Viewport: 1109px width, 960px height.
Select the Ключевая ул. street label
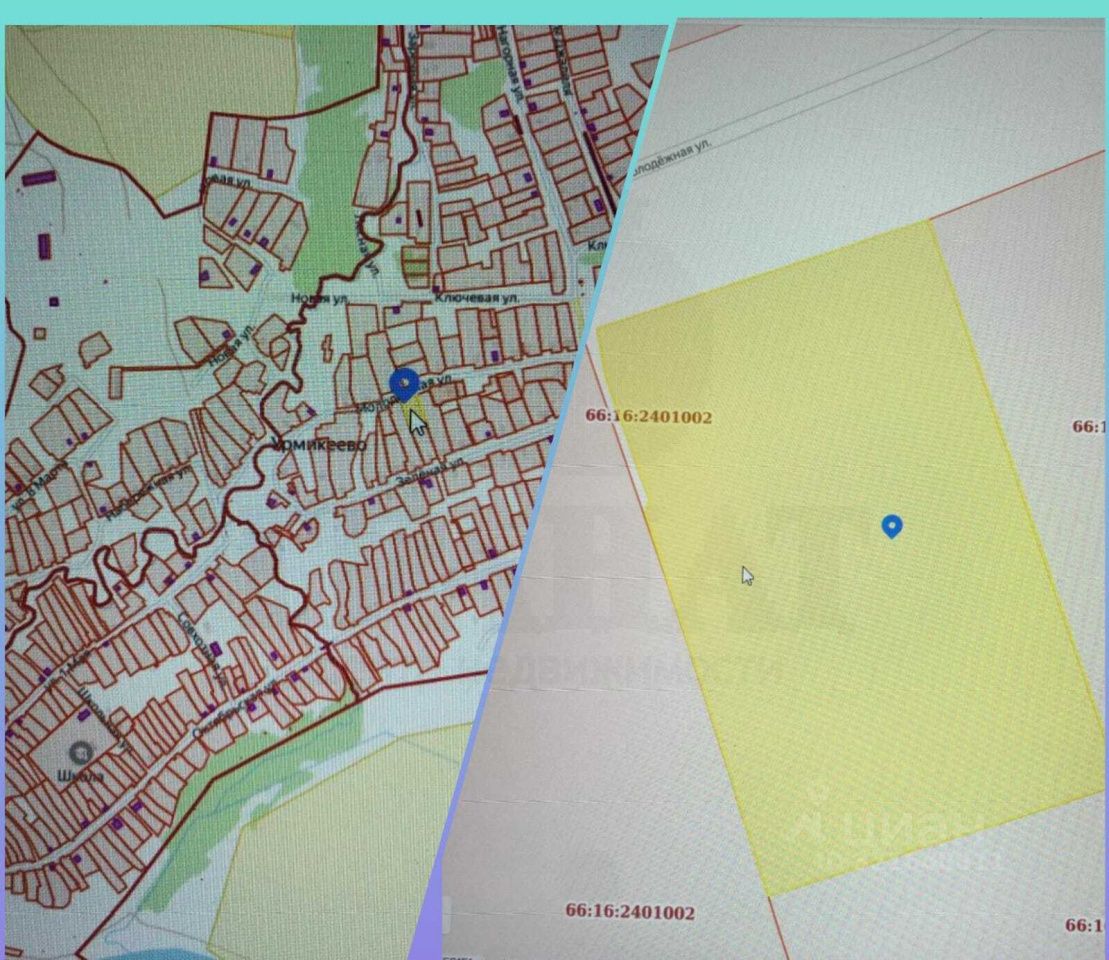coord(477,298)
